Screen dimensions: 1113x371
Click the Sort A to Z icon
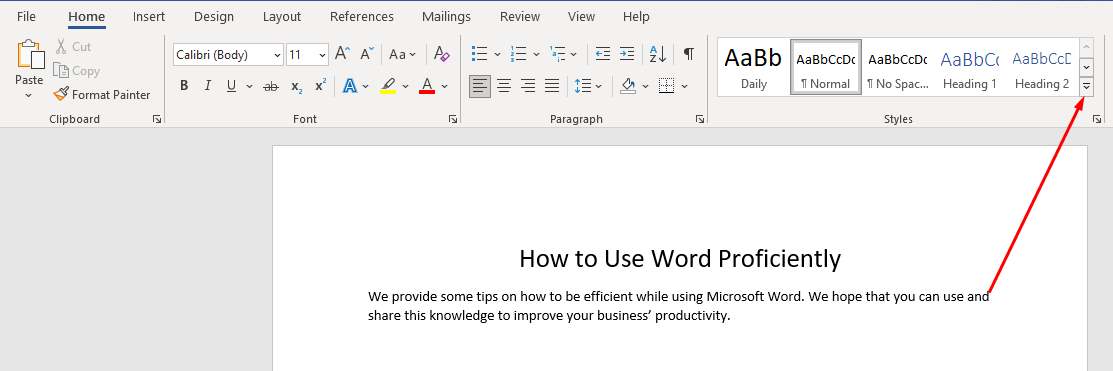click(x=658, y=54)
